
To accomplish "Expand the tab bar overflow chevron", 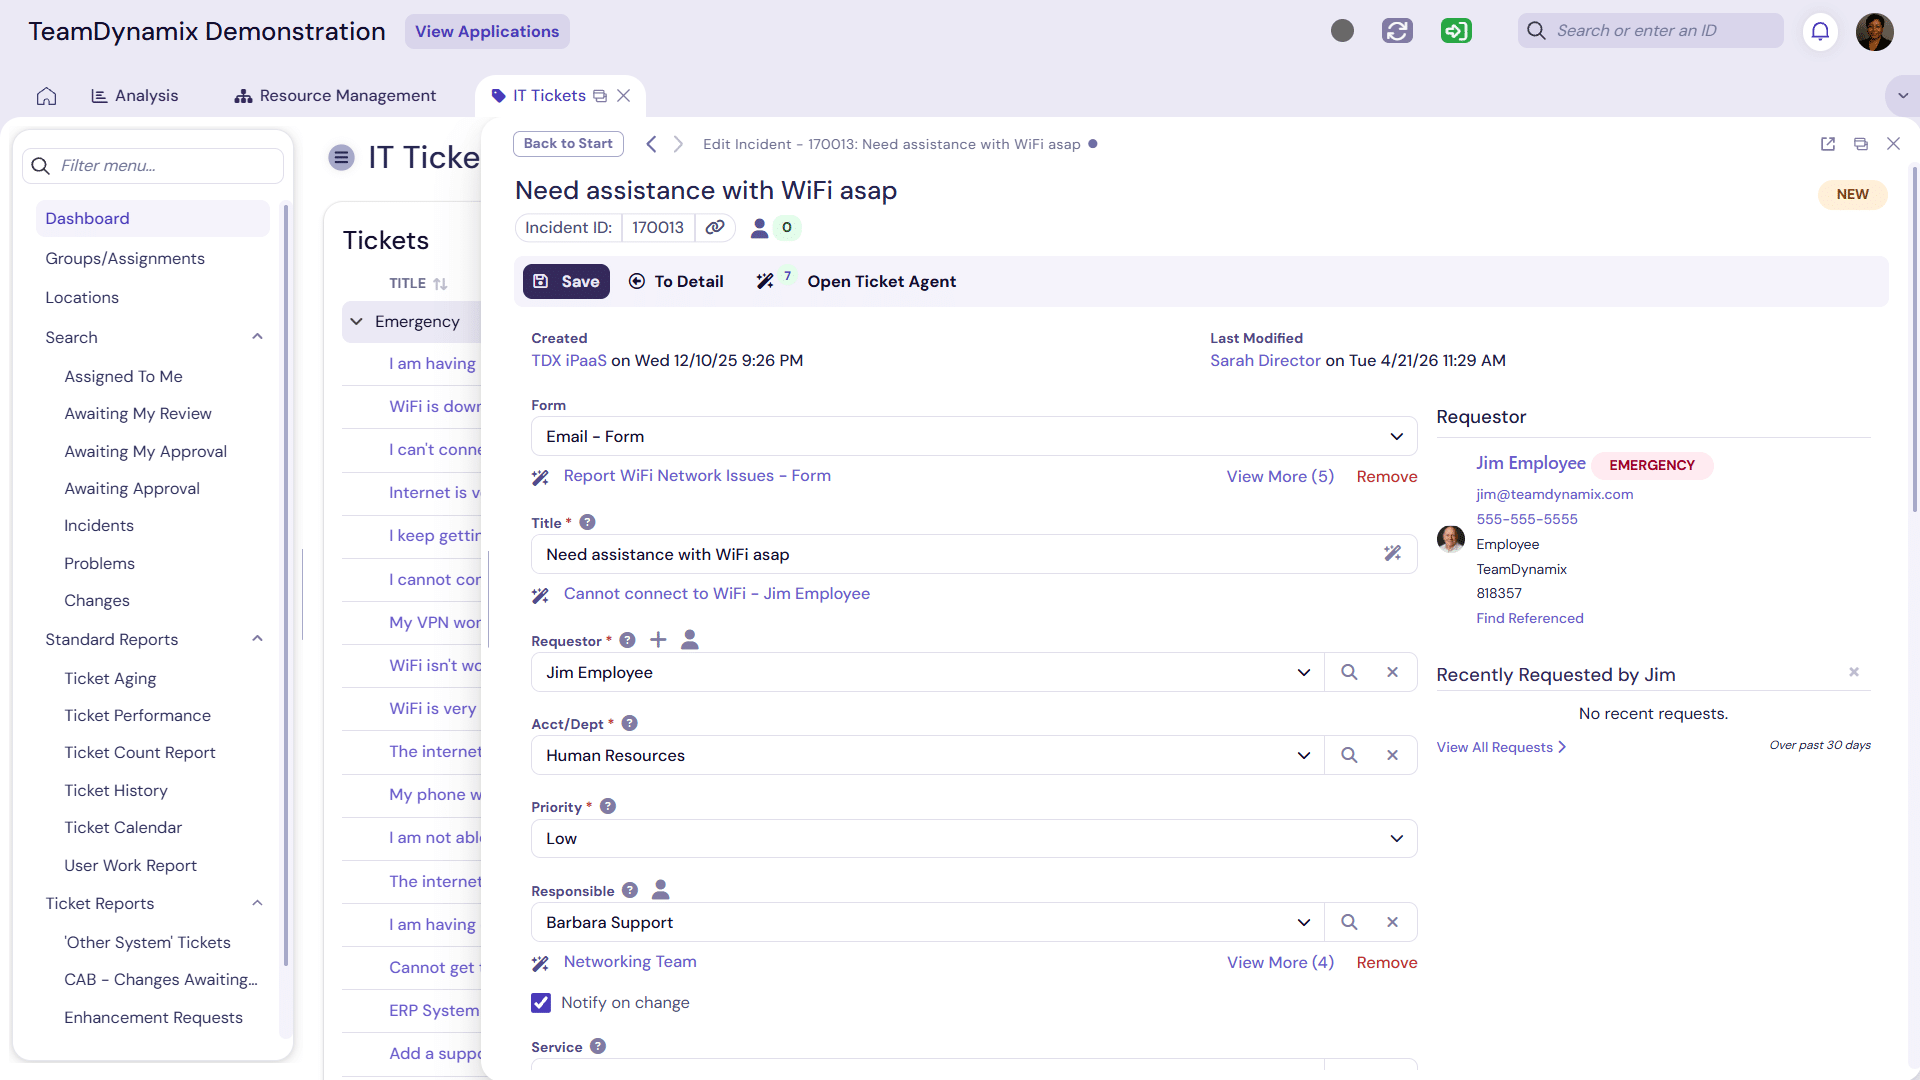I will coord(1902,96).
